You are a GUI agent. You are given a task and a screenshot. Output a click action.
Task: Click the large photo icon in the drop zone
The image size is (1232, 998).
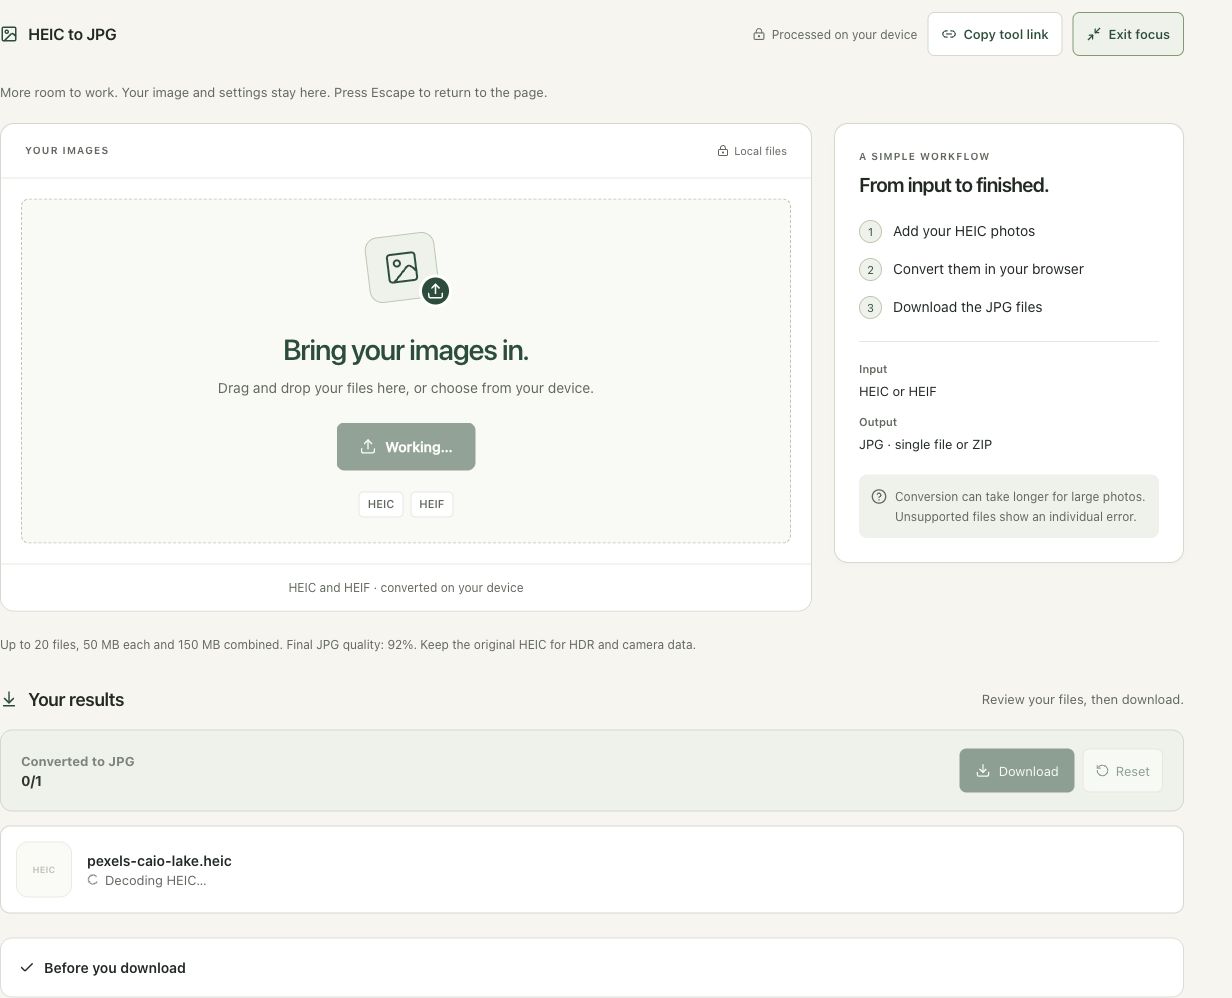click(401, 267)
